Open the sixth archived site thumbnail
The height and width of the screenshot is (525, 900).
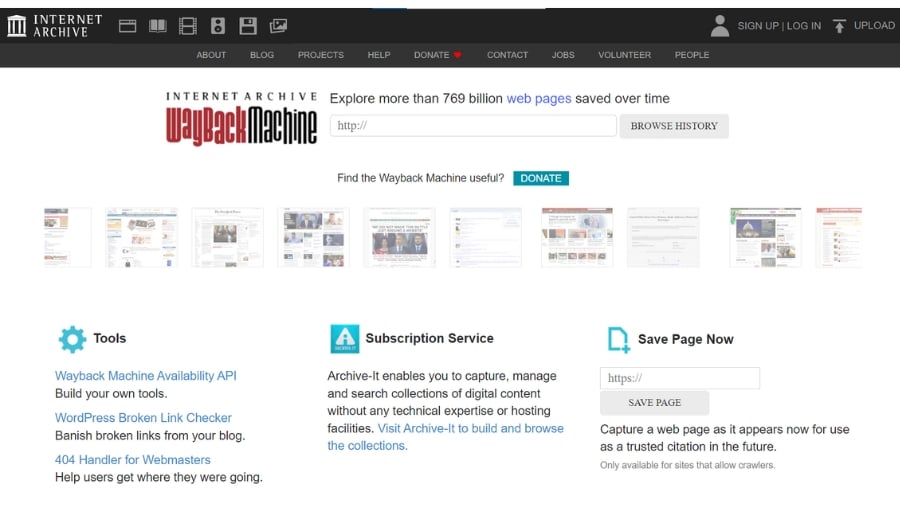tap(486, 238)
